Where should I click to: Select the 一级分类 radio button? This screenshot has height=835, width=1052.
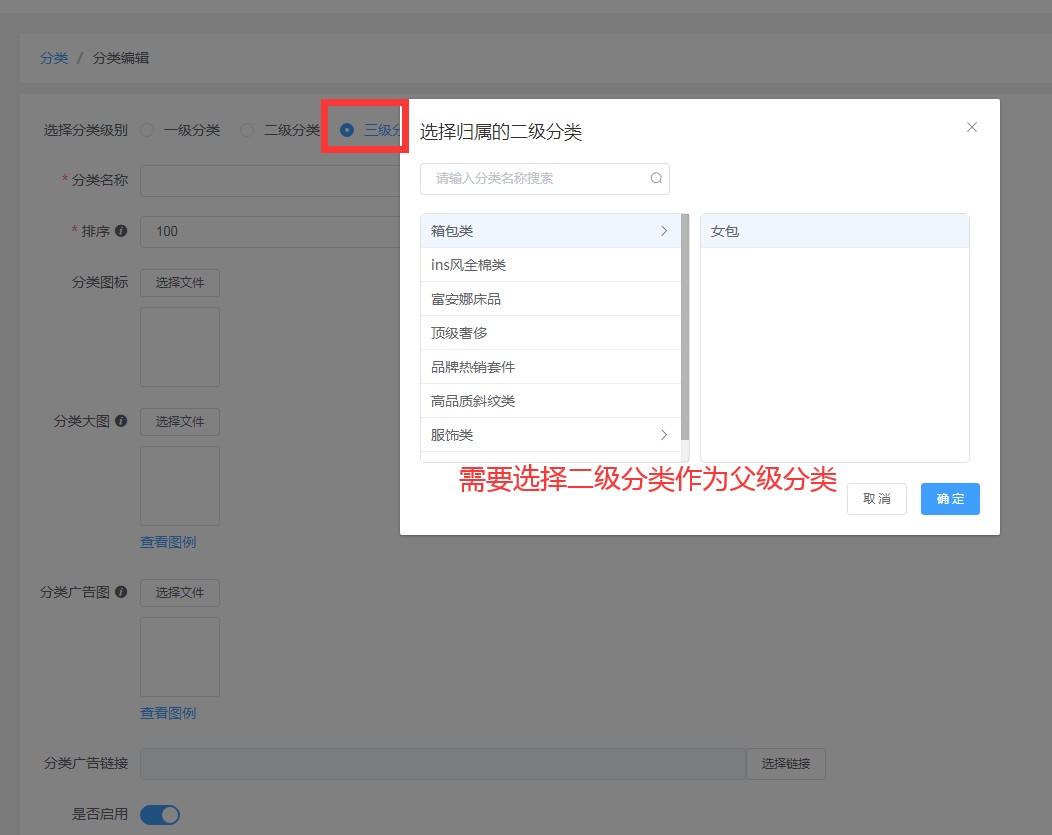click(x=147, y=130)
